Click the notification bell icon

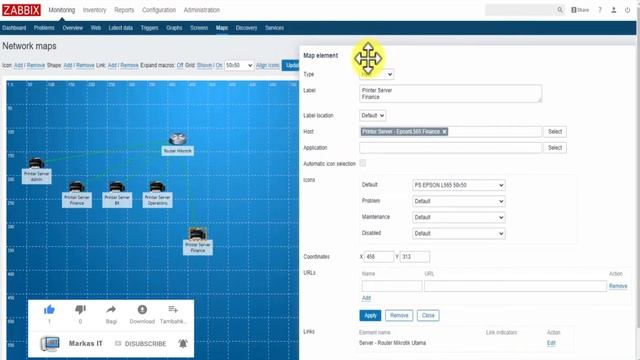(x=183, y=344)
